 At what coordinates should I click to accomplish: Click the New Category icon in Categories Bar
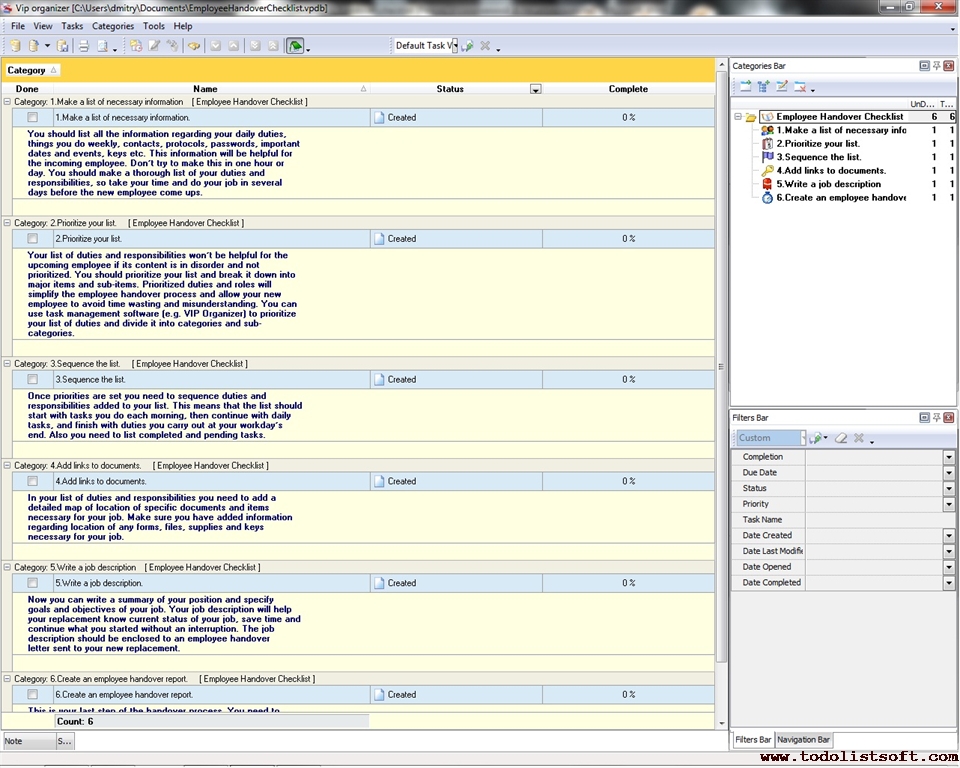[746, 87]
